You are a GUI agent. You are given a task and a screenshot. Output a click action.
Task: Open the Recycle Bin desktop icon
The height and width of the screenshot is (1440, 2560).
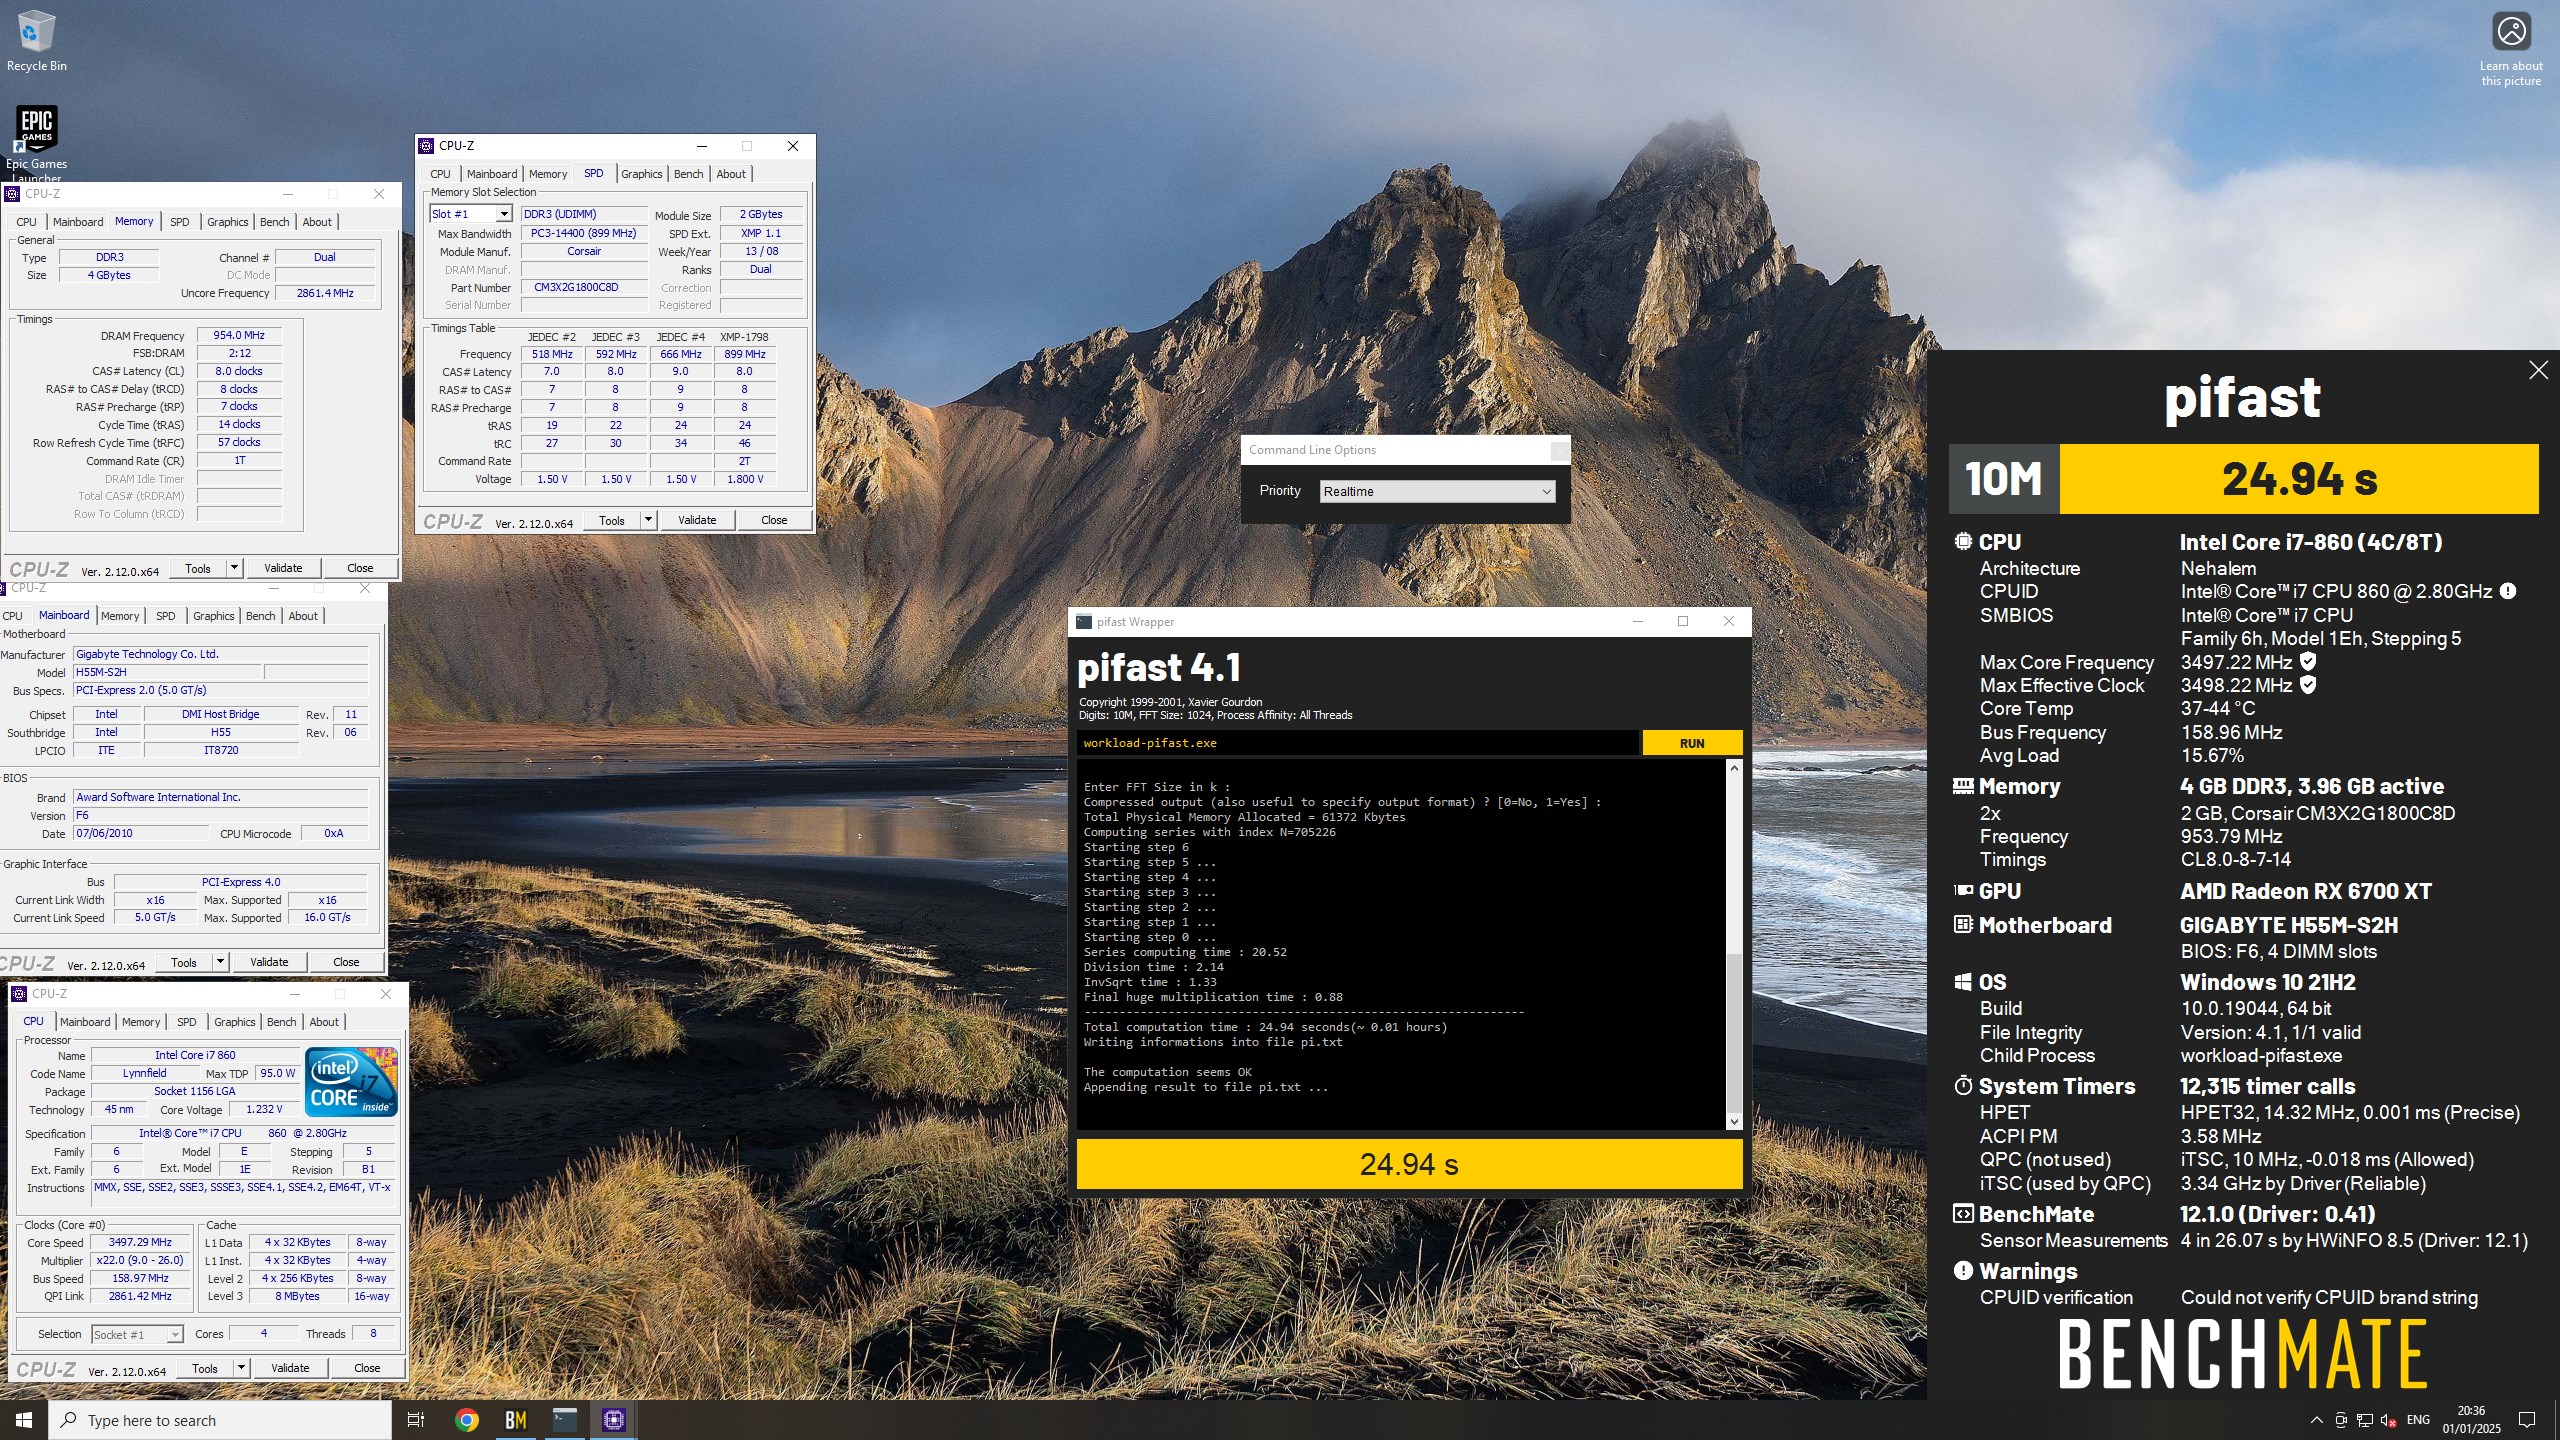coord(36,40)
